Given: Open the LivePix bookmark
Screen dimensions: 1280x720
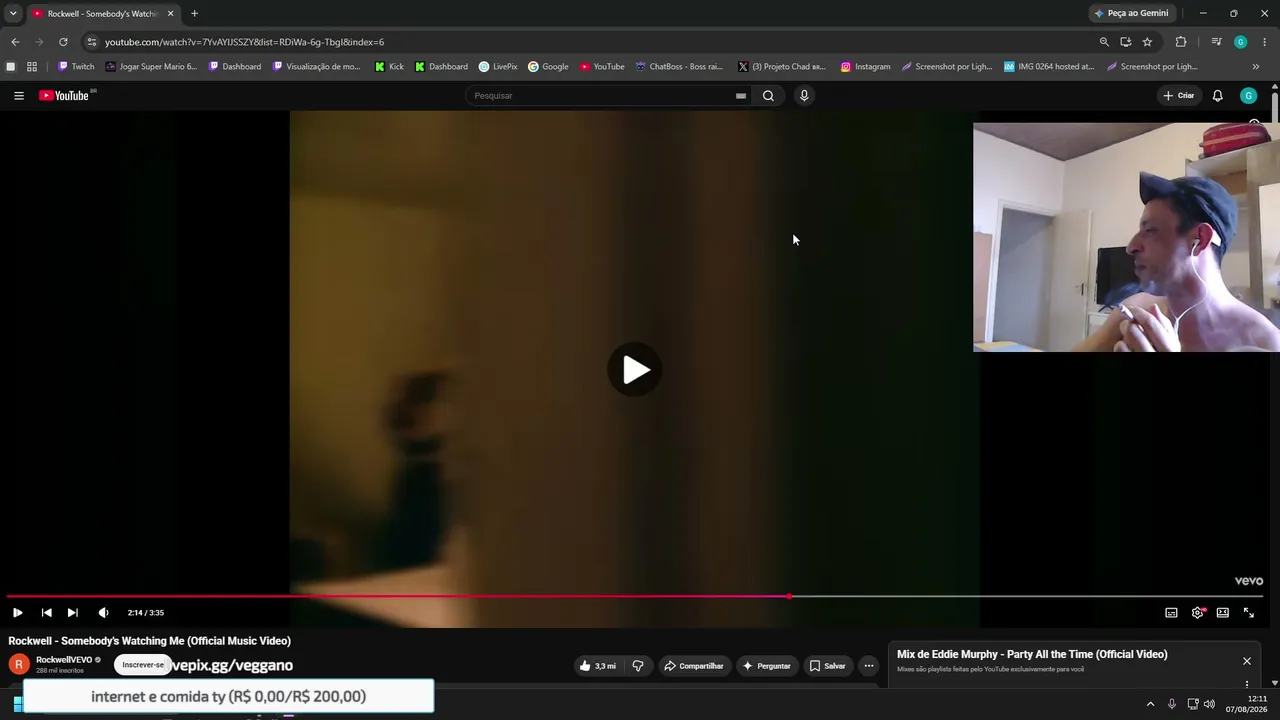Looking at the screenshot, I should pyautogui.click(x=498, y=67).
